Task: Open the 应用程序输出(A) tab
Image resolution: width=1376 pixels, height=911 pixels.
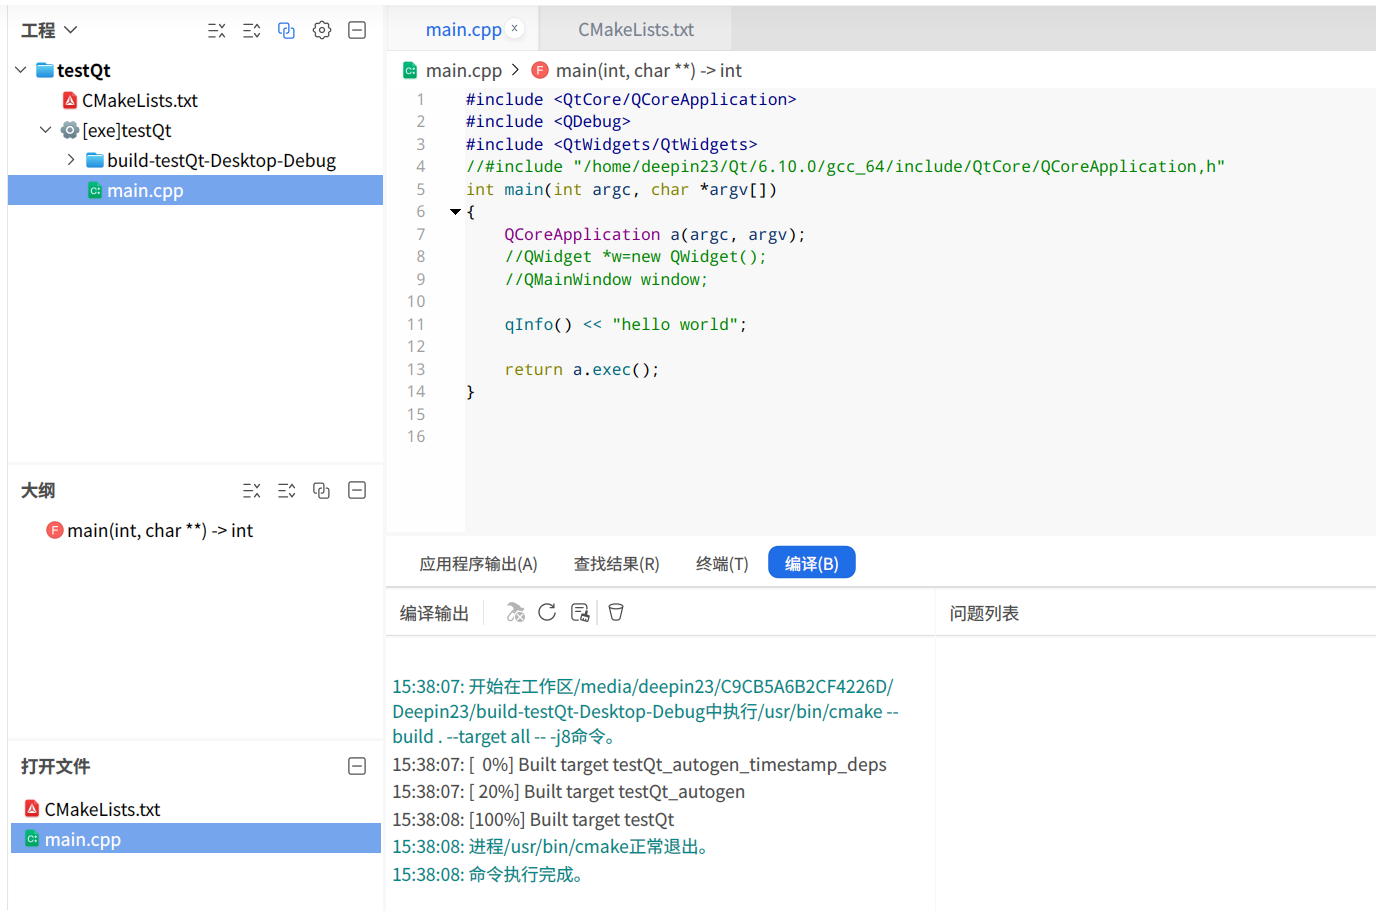Action: tap(478, 563)
